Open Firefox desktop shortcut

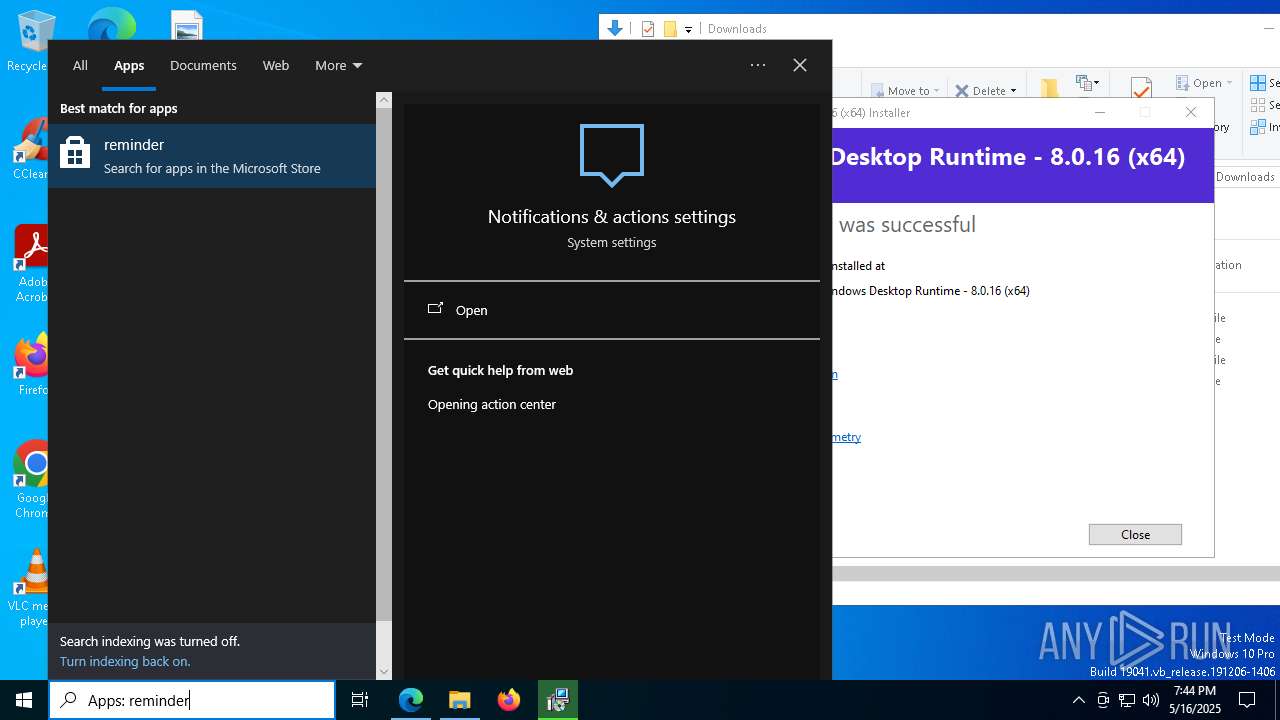click(x=33, y=364)
